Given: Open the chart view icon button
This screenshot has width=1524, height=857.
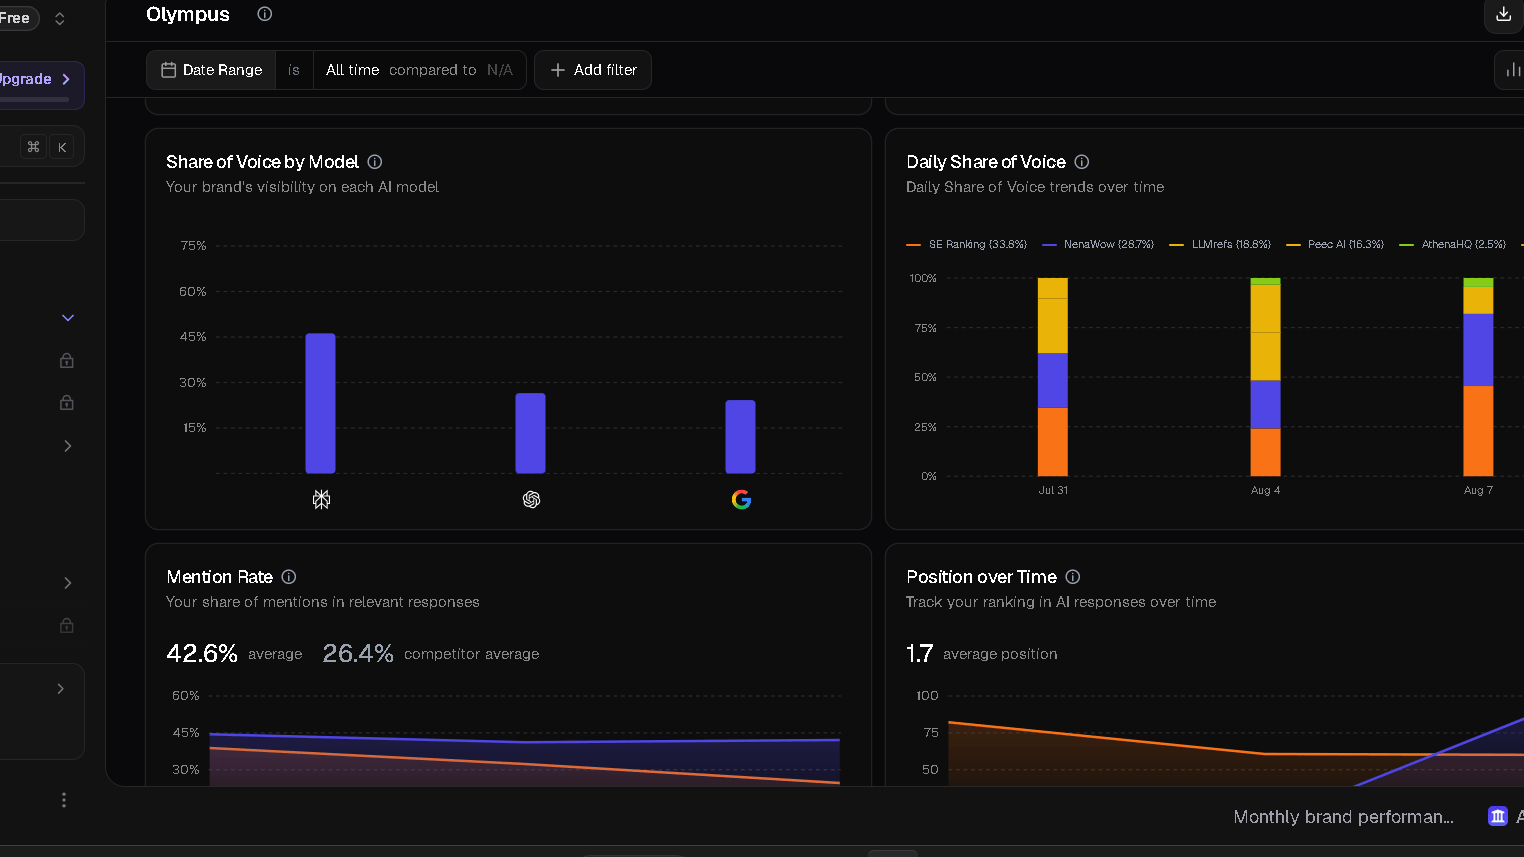Looking at the screenshot, I should coord(1510,70).
